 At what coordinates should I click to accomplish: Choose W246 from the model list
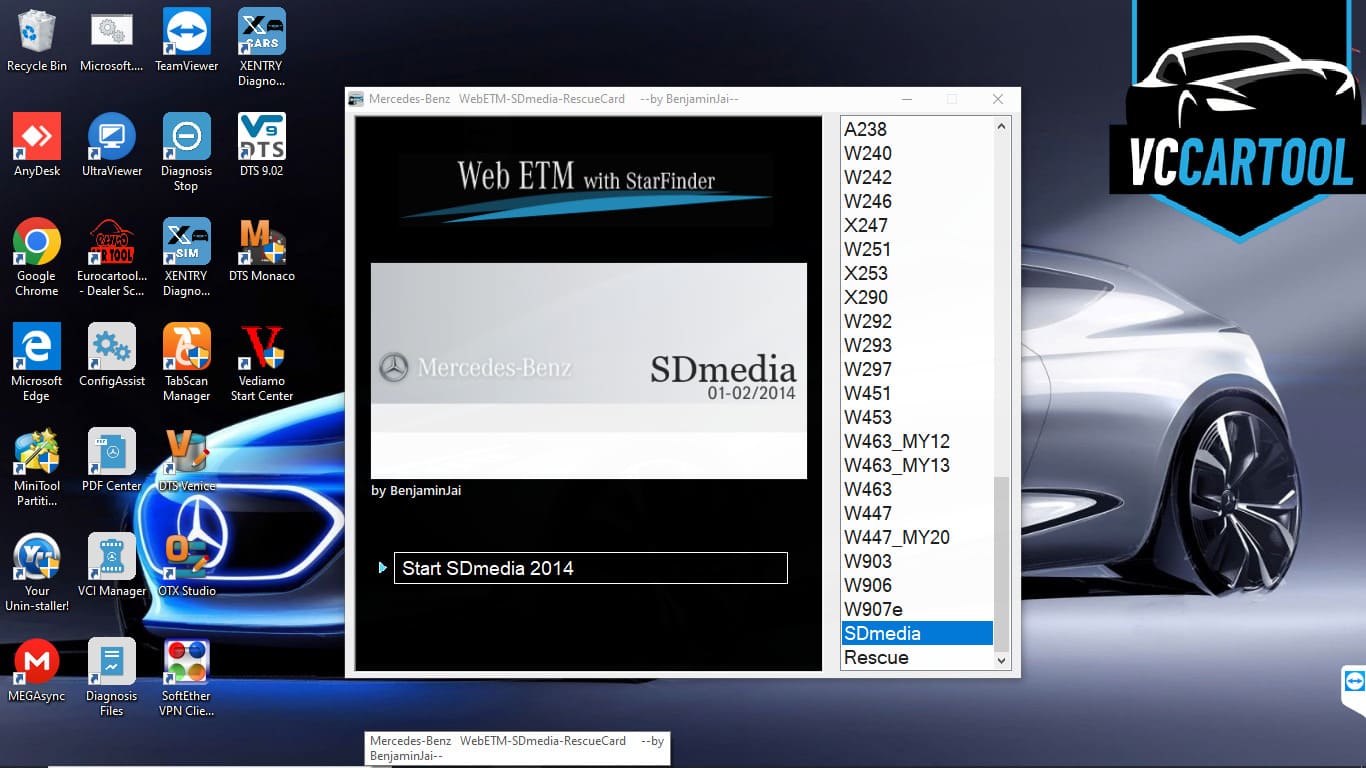(917, 201)
